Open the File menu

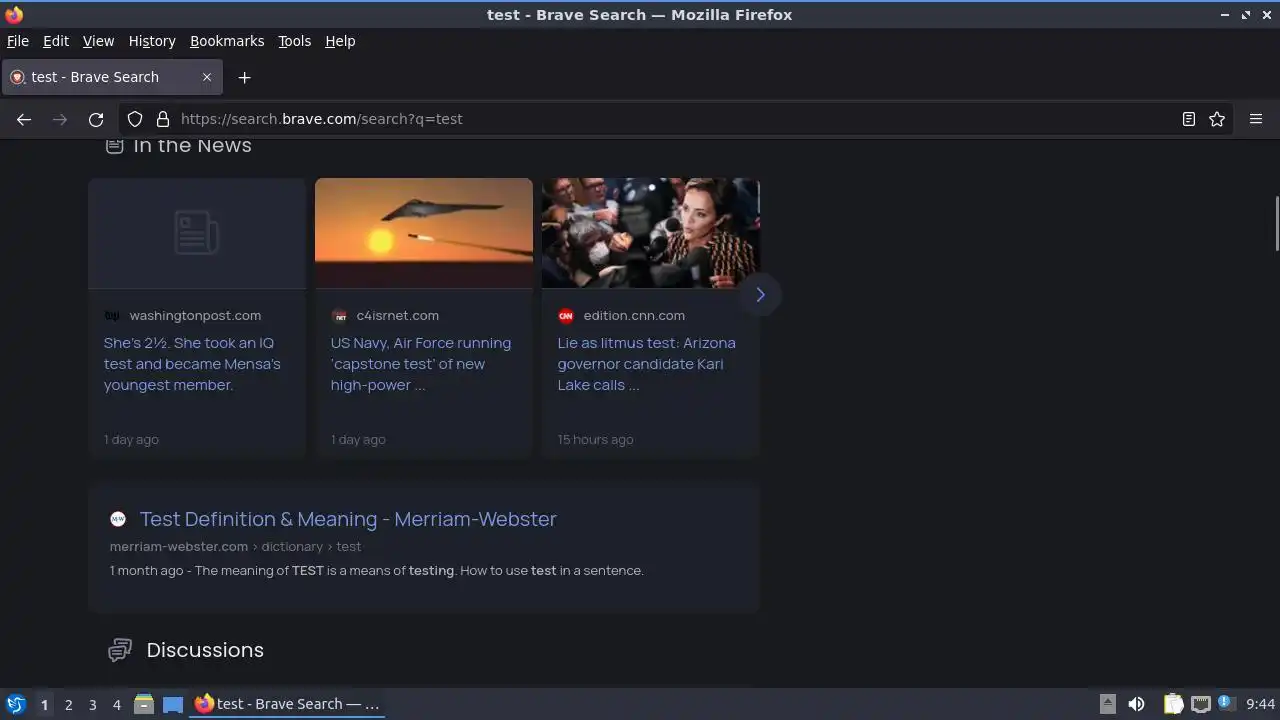click(18, 41)
